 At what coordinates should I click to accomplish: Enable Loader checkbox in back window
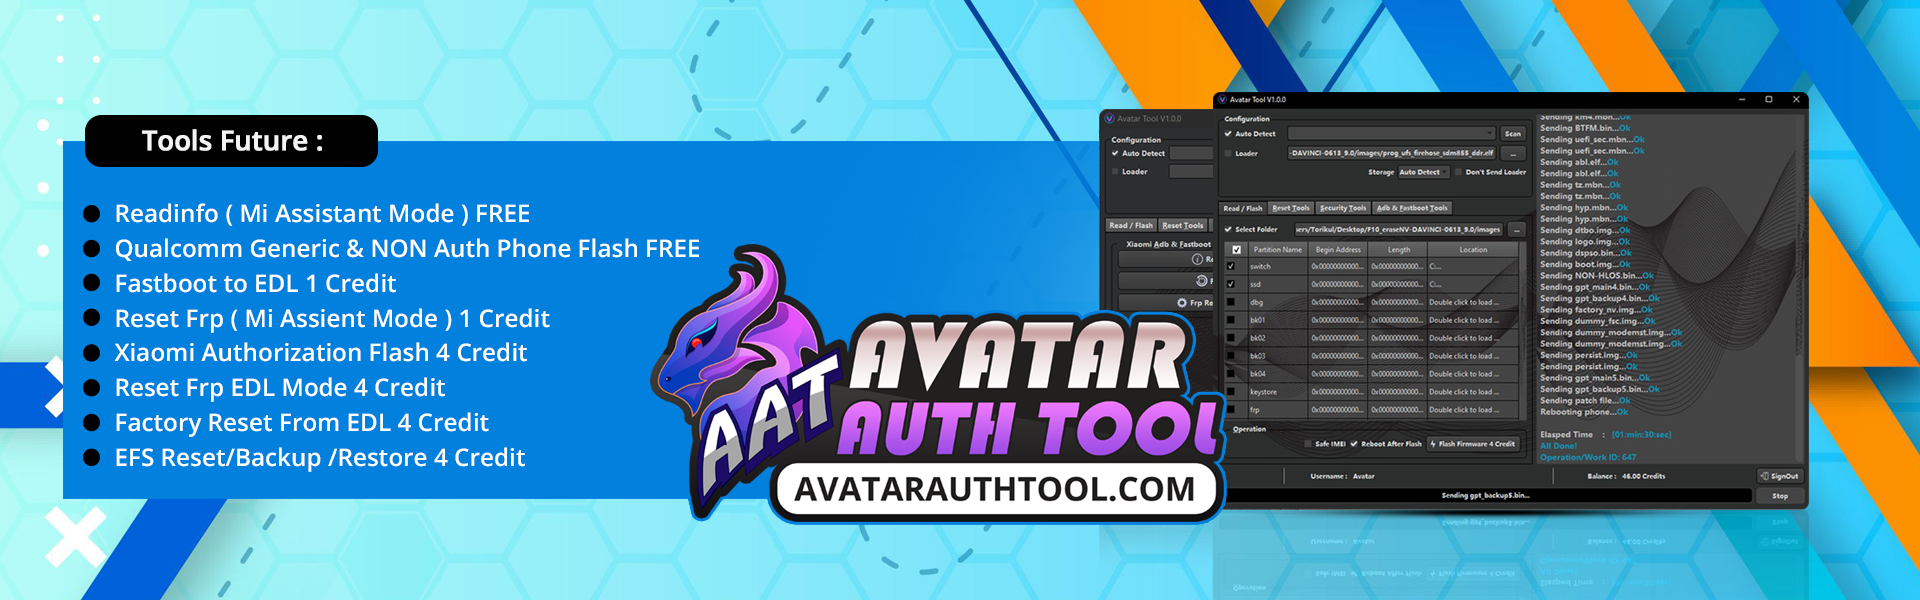pos(1115,172)
